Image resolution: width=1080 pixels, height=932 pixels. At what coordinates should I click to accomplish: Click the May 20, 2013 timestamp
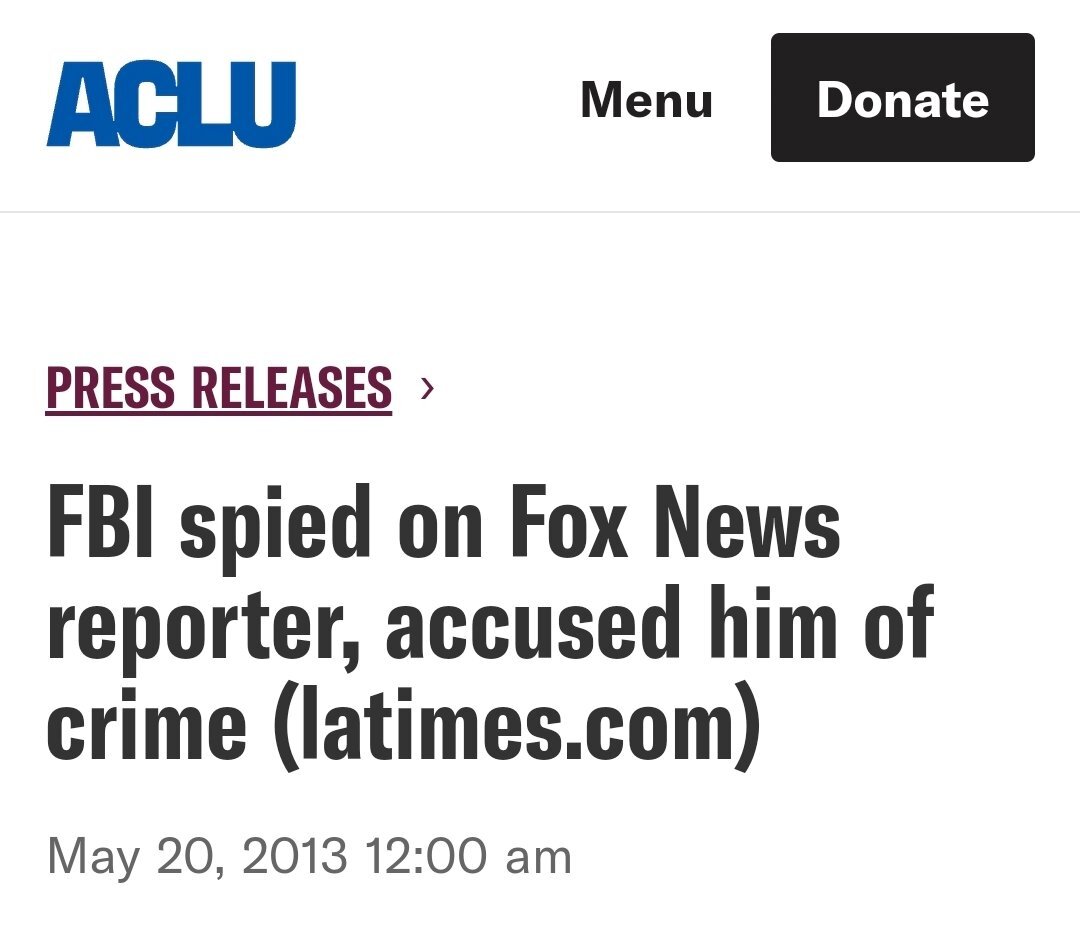[x=309, y=857]
